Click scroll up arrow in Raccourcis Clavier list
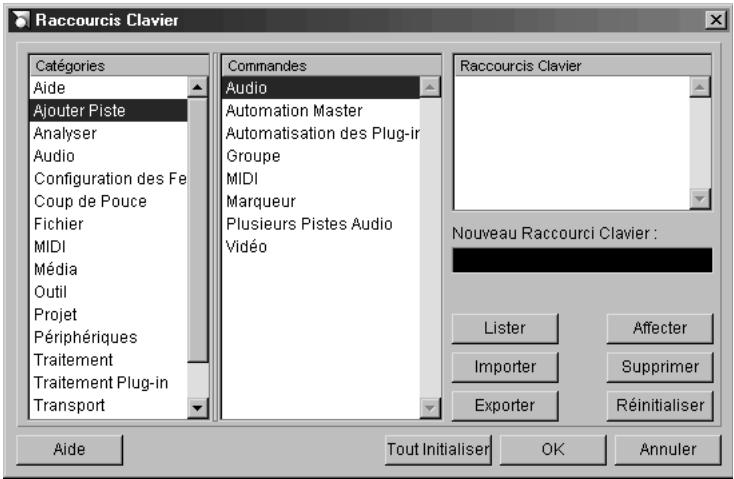The width and height of the screenshot is (734, 479). pyautogui.click(x=700, y=87)
